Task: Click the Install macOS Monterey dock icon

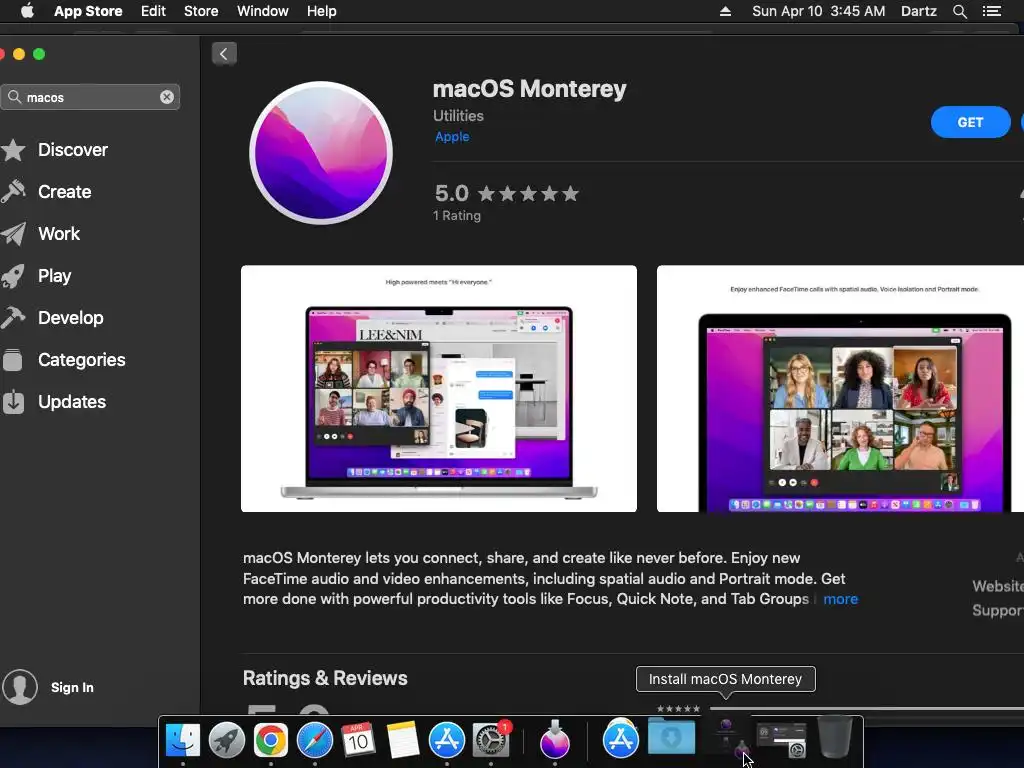Action: (554, 740)
